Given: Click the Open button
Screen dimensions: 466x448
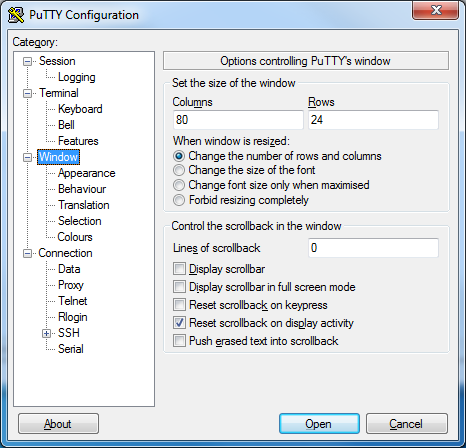Looking at the screenshot, I should click(x=319, y=424).
